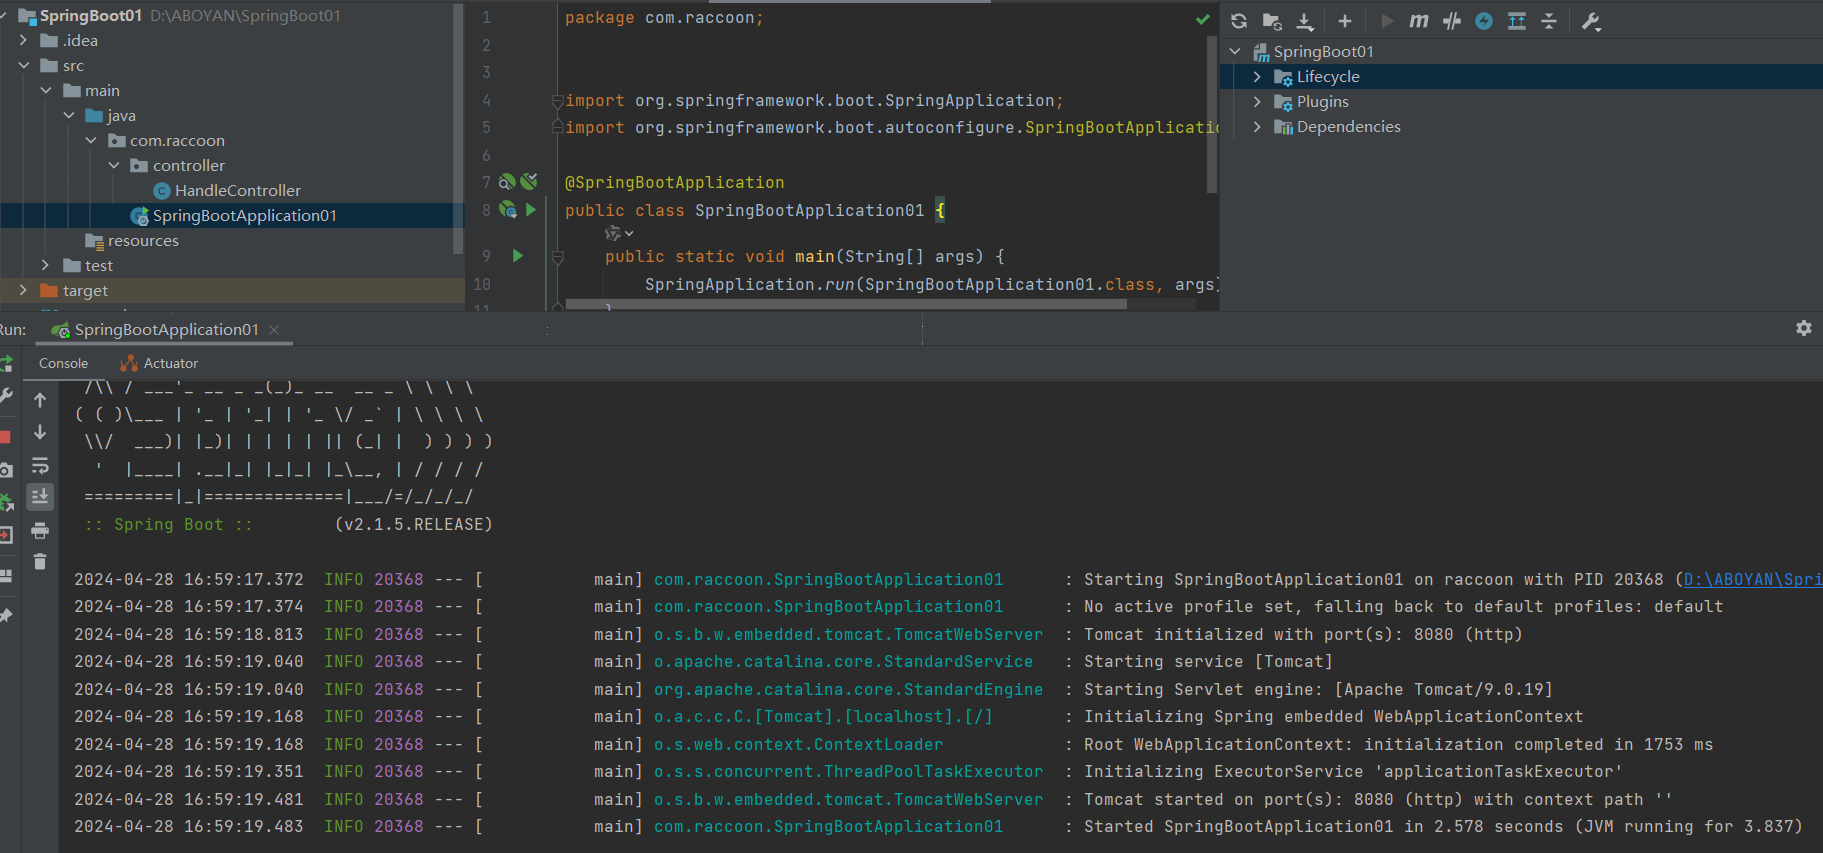Switch to Actuator tab
1823x853 pixels.
[159, 363]
